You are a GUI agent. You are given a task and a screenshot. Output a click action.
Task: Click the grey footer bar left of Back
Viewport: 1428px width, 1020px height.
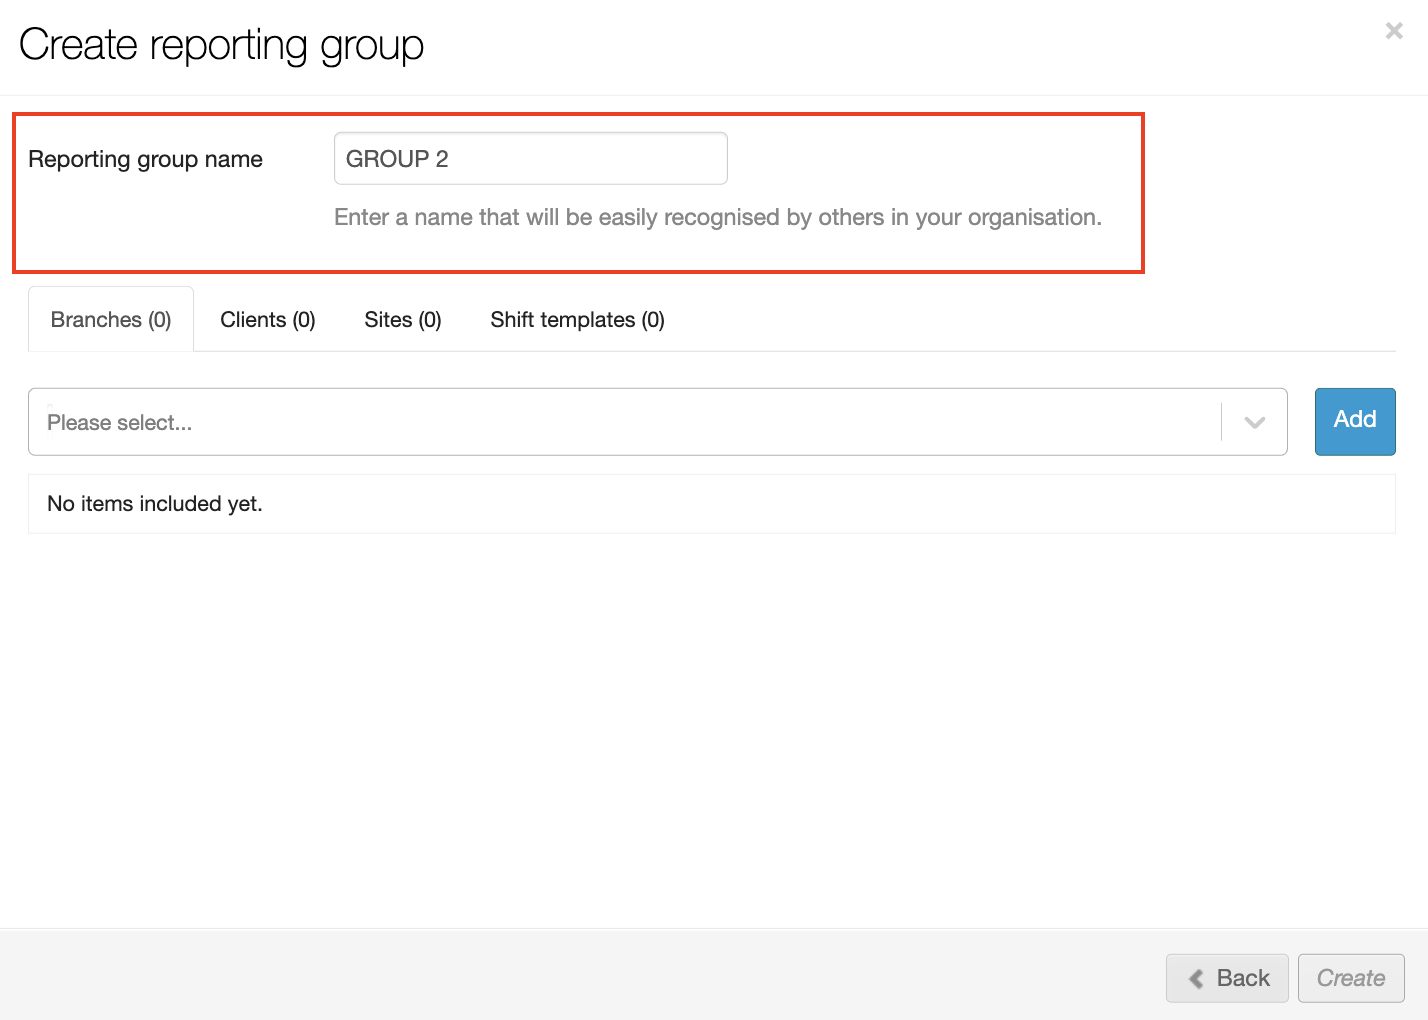pyautogui.click(x=580, y=976)
